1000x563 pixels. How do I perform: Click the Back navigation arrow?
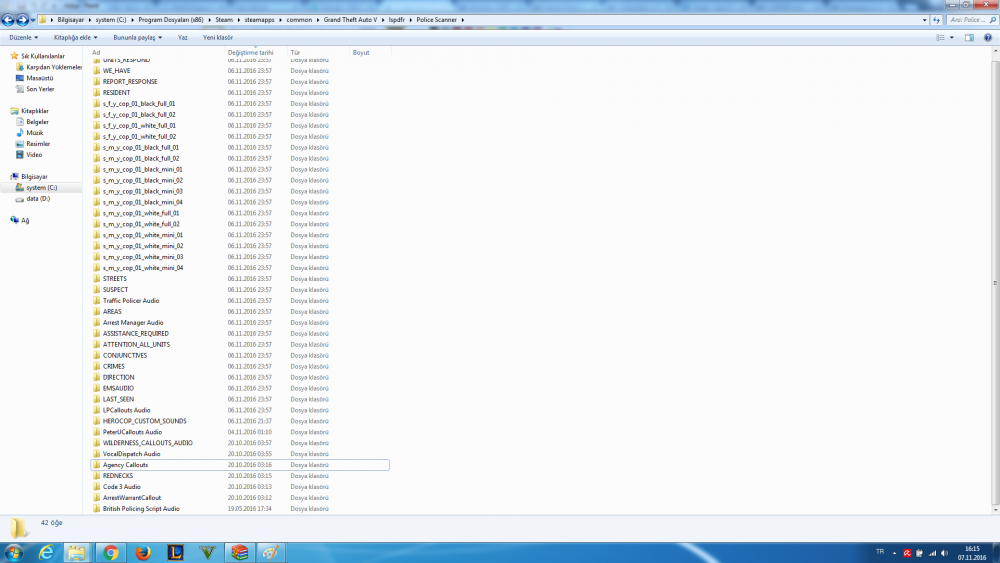click(8, 20)
